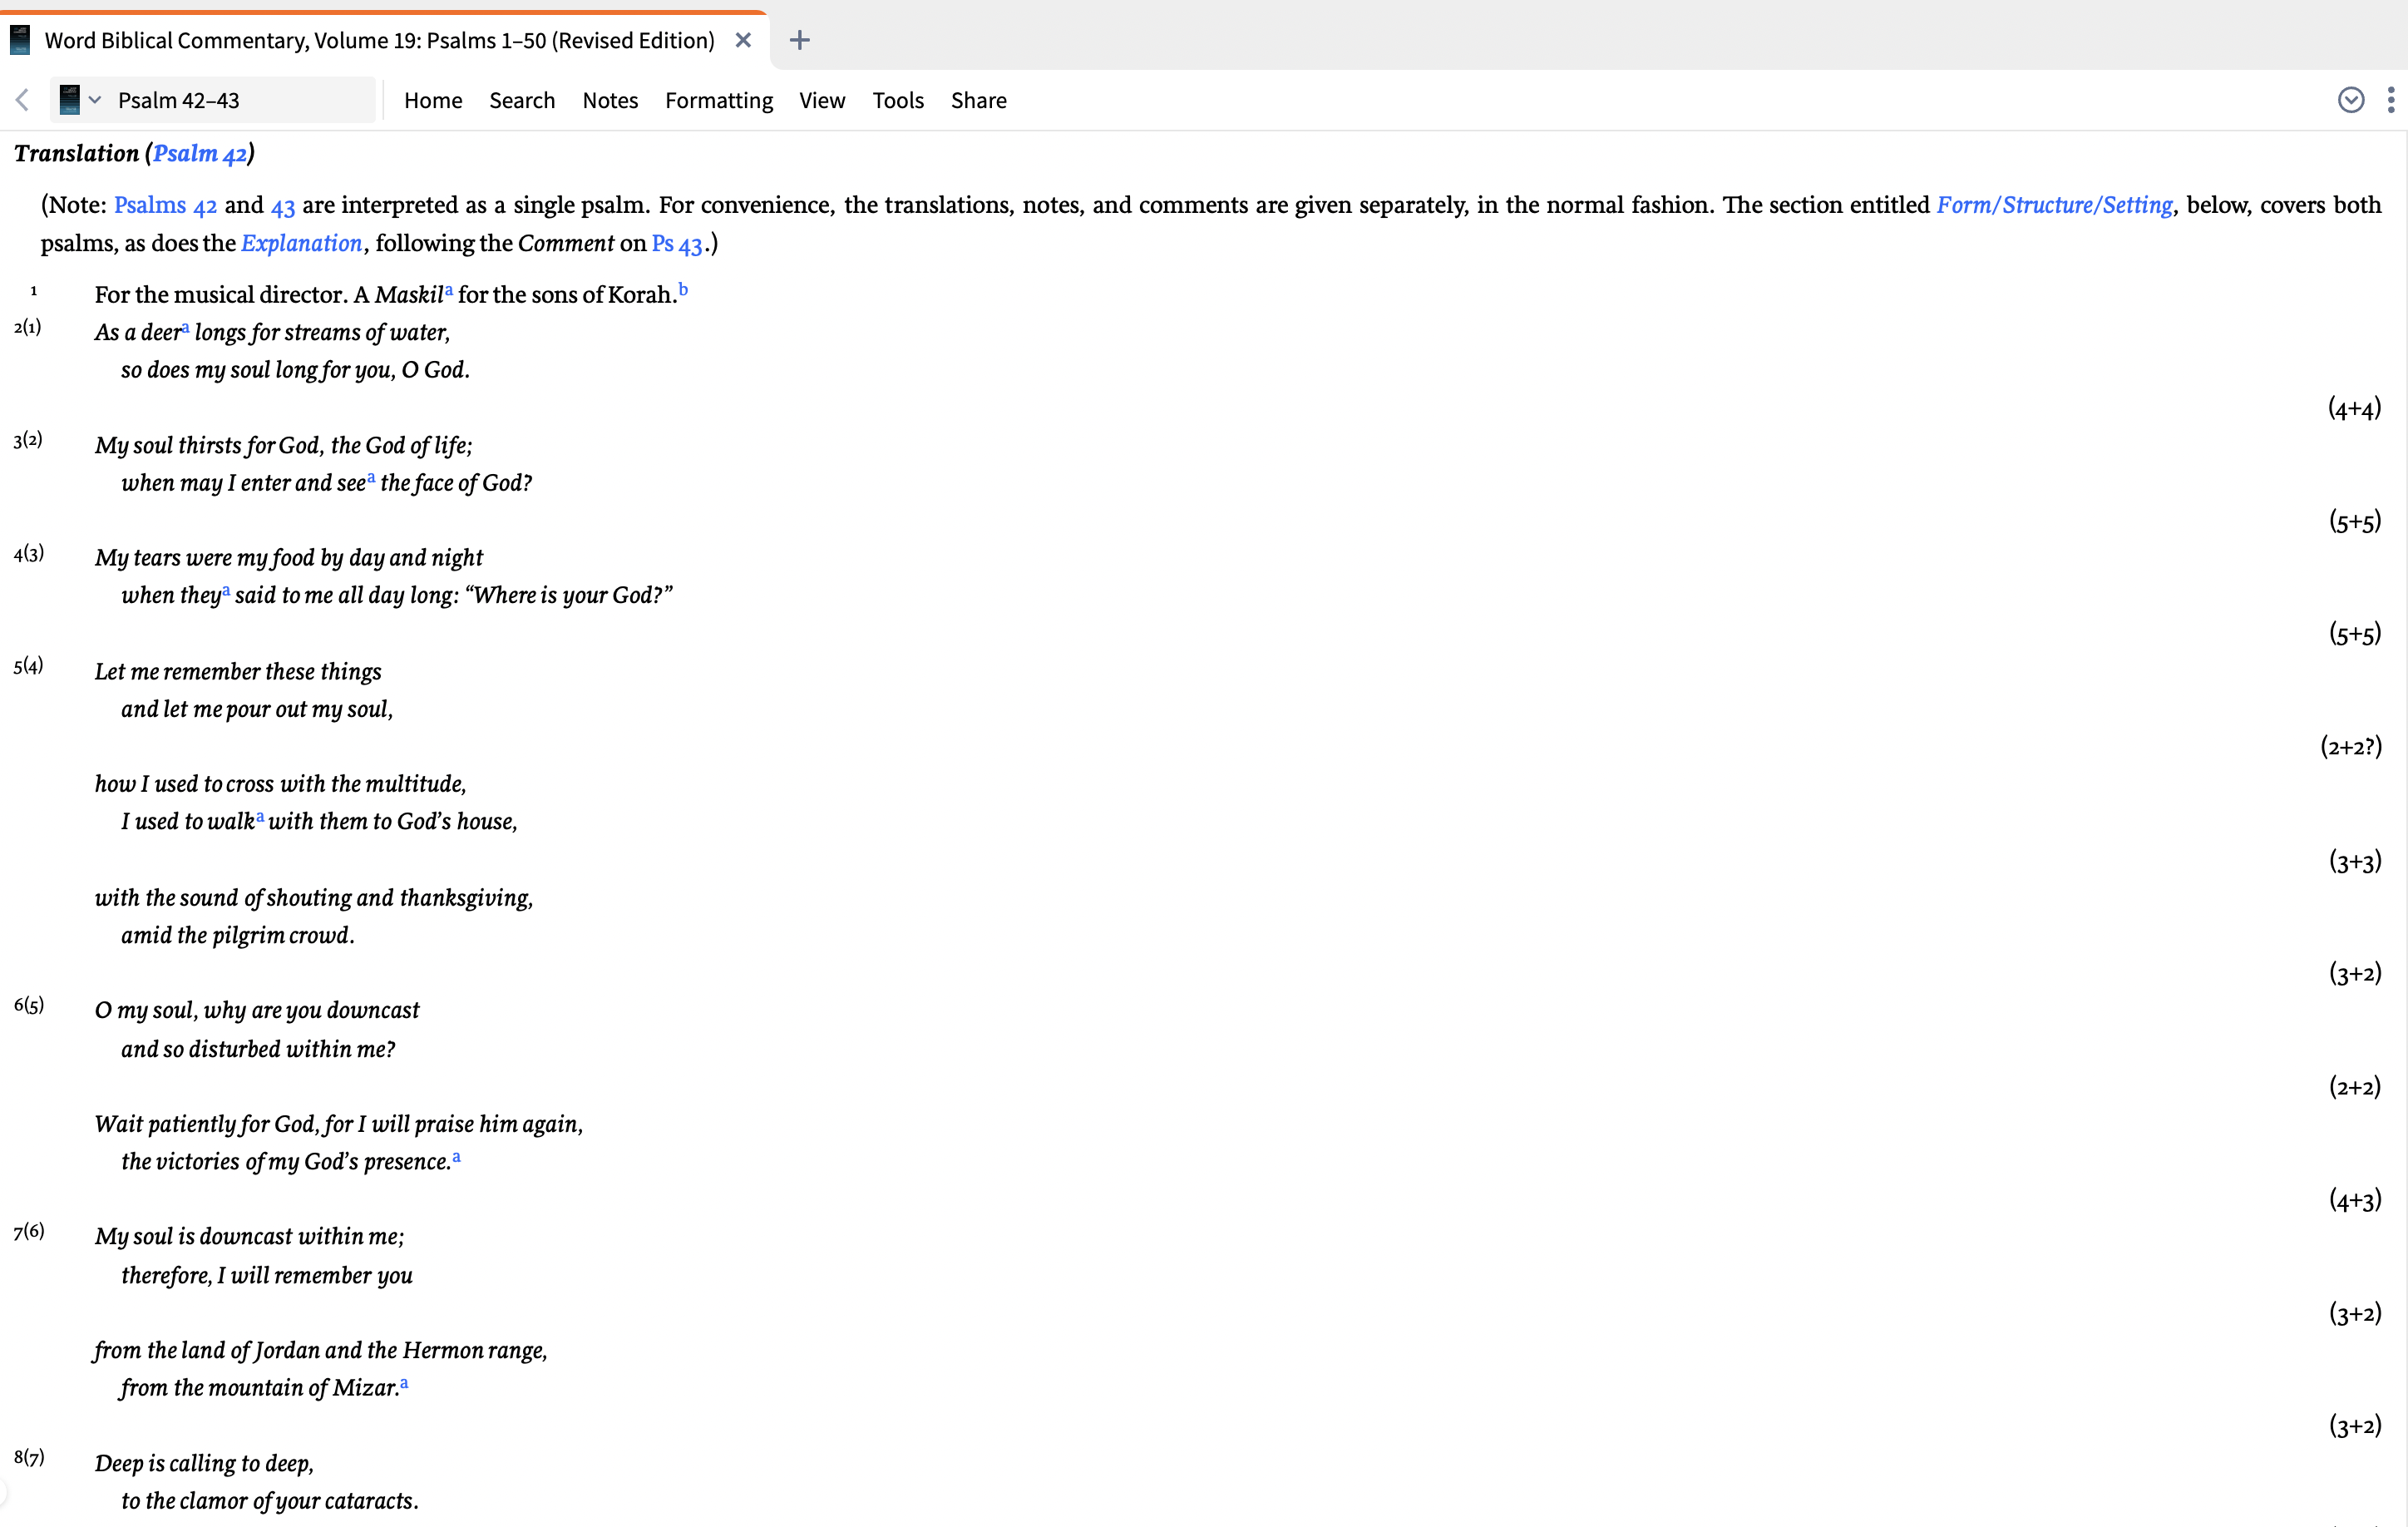Select the Word Biblical Commentary Volume 19 tab
The image size is (2408, 1527).
point(385,40)
